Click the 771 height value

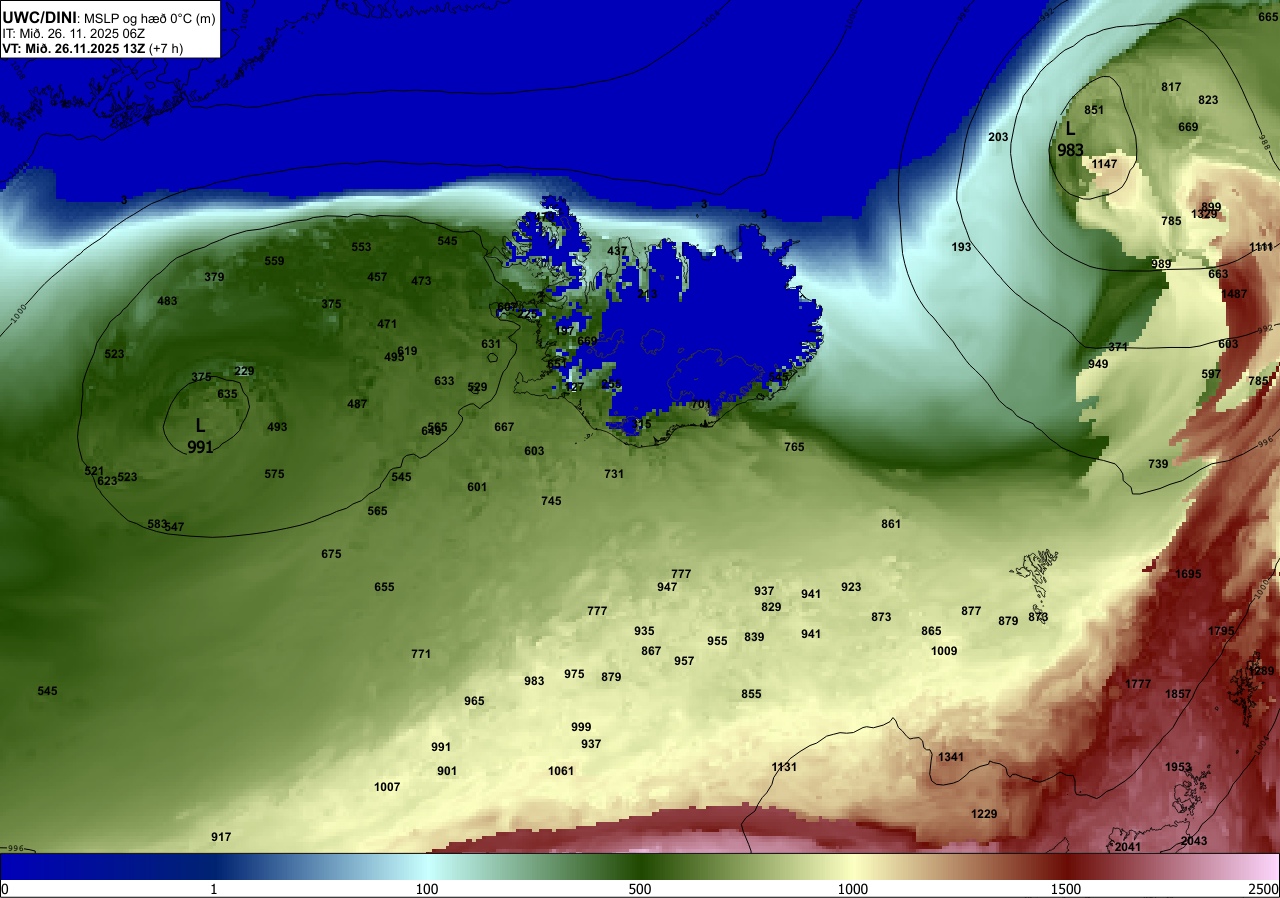tap(421, 654)
